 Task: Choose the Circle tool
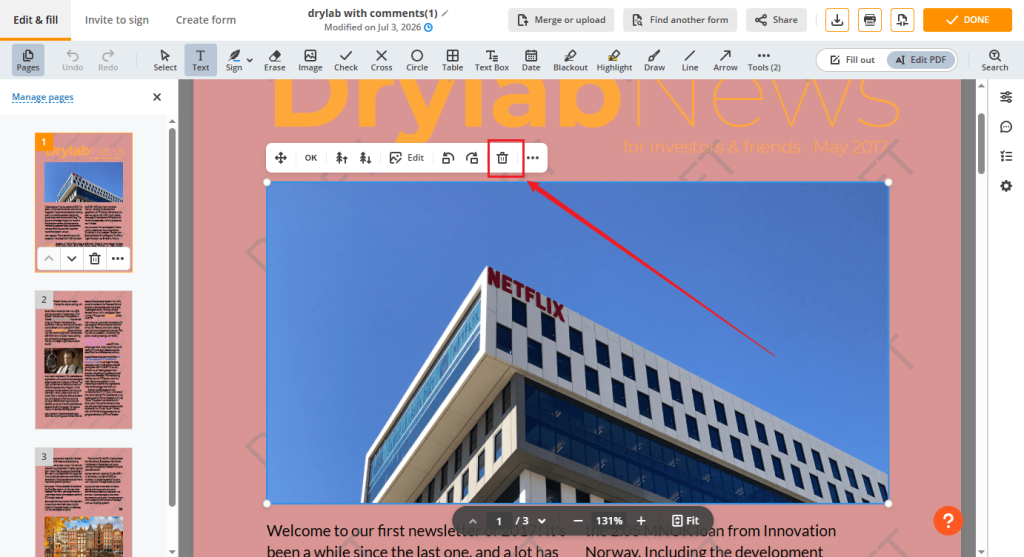click(417, 59)
